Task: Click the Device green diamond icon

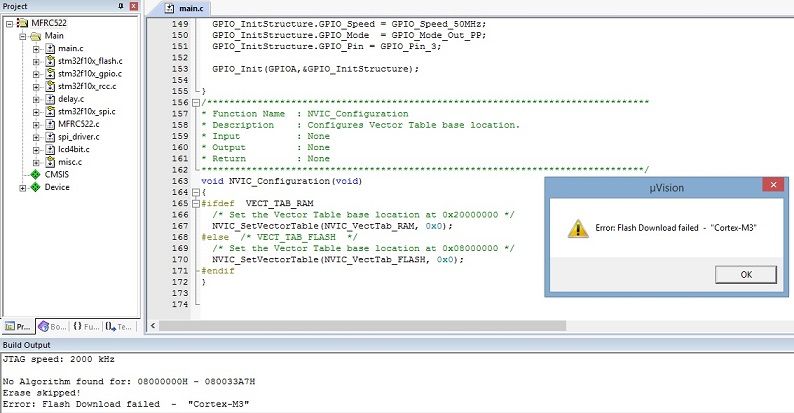Action: tap(35, 187)
